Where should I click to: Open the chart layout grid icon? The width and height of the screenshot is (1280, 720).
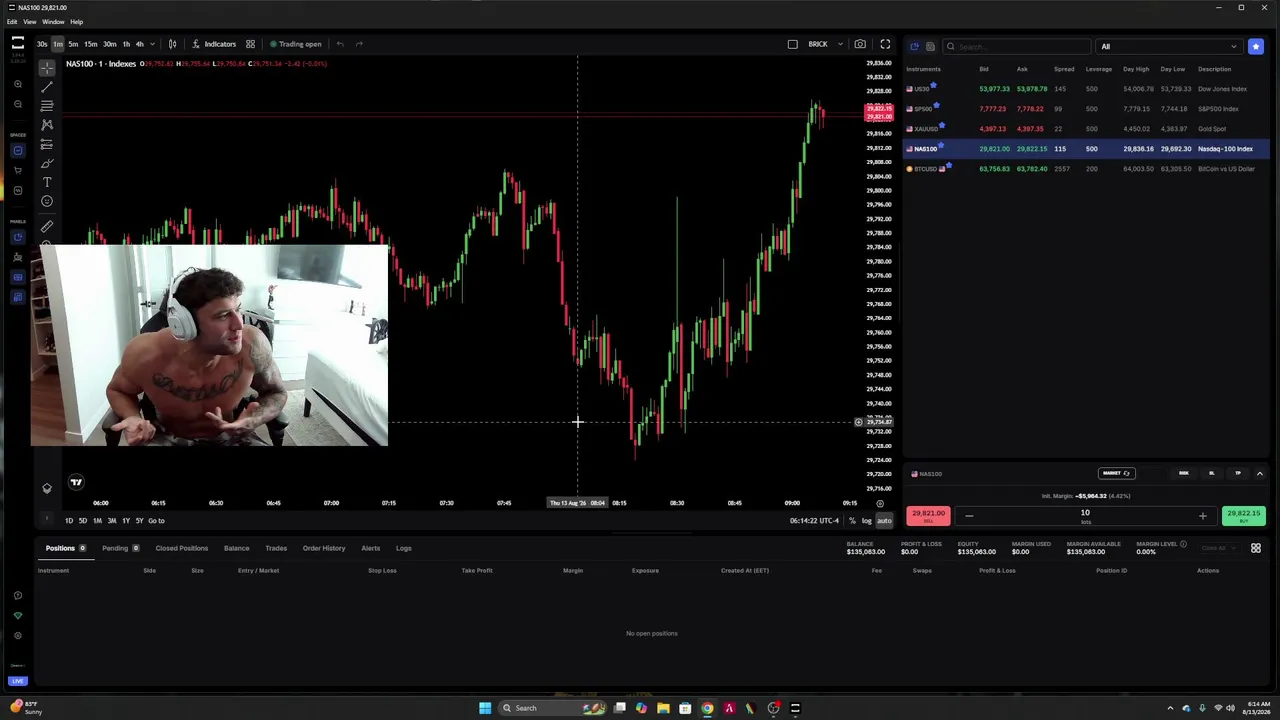pyautogui.click(x=250, y=44)
